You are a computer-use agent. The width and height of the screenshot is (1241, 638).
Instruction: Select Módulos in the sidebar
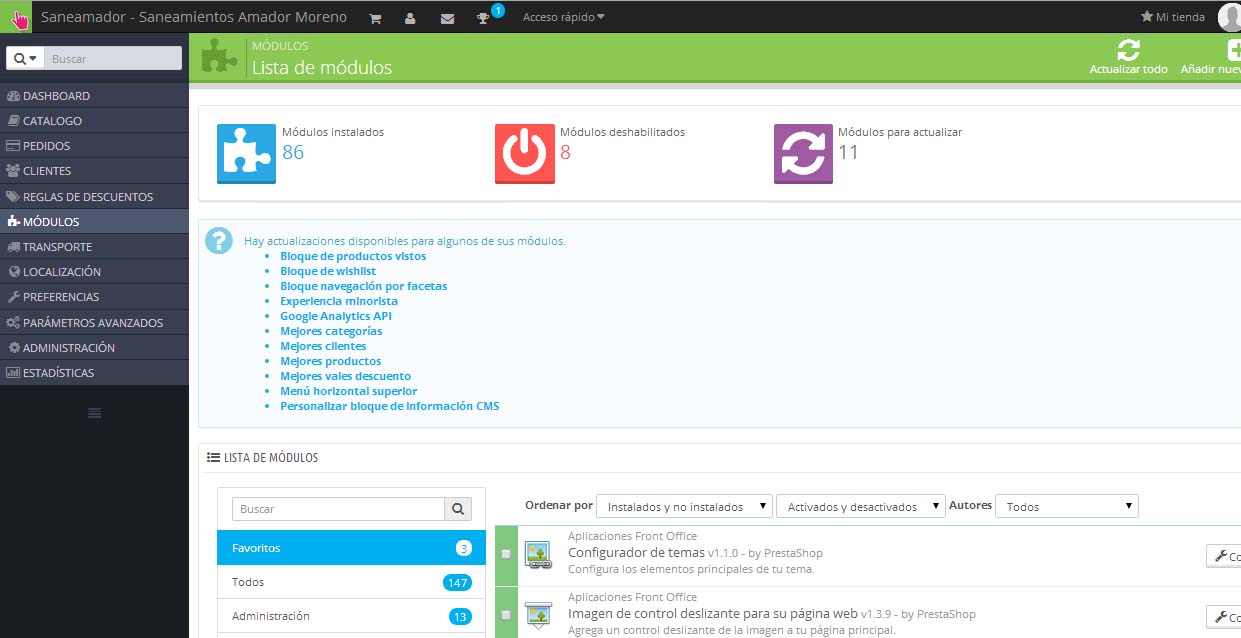94,222
